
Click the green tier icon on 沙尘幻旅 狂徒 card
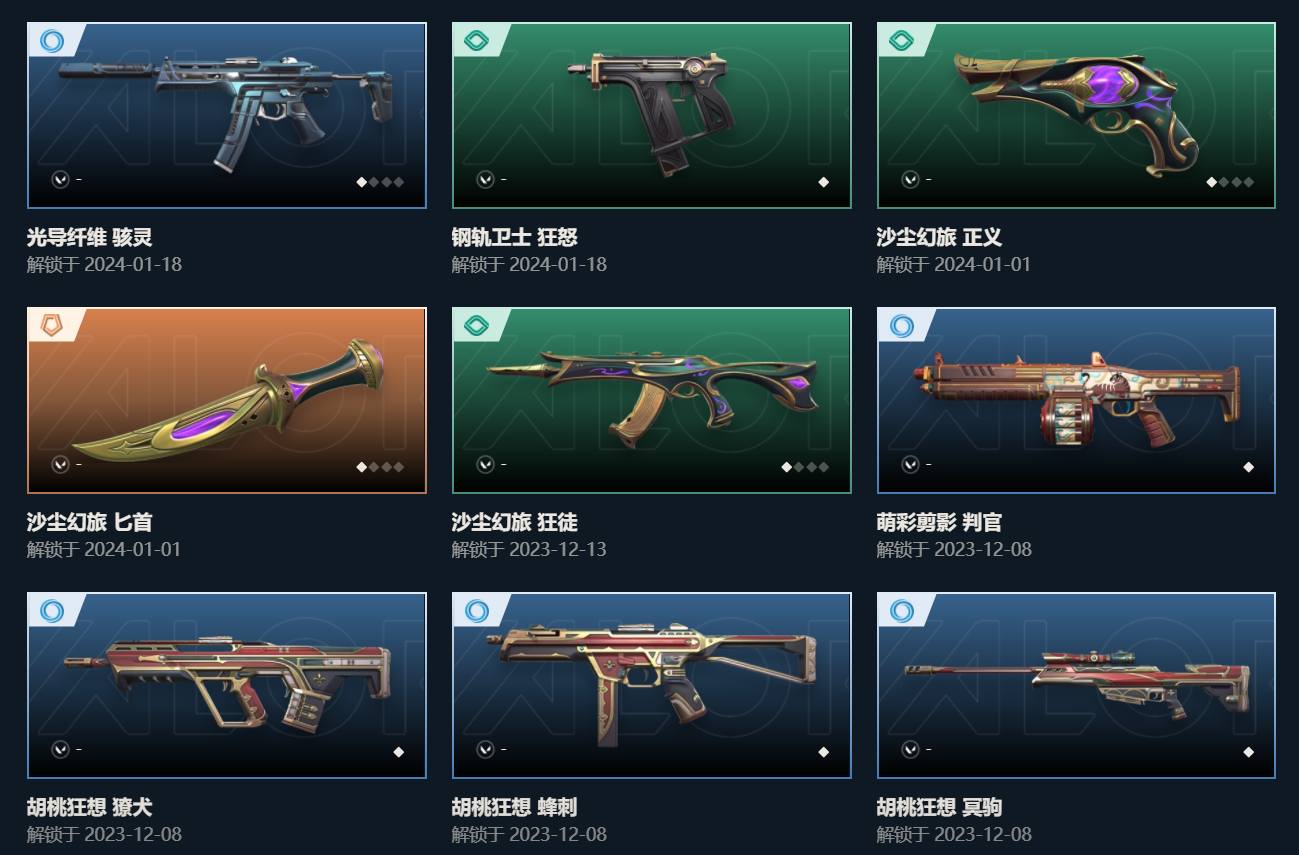[477, 326]
